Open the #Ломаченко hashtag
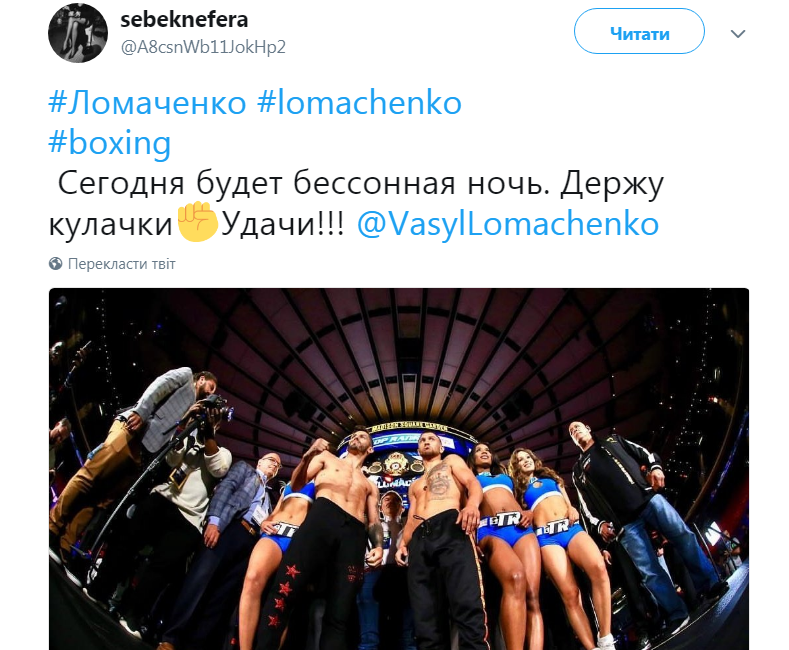789x650 pixels. click(x=147, y=103)
